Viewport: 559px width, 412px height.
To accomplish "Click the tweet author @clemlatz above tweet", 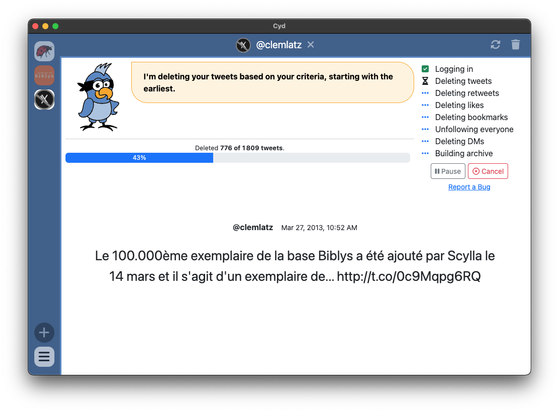I will point(253,227).
